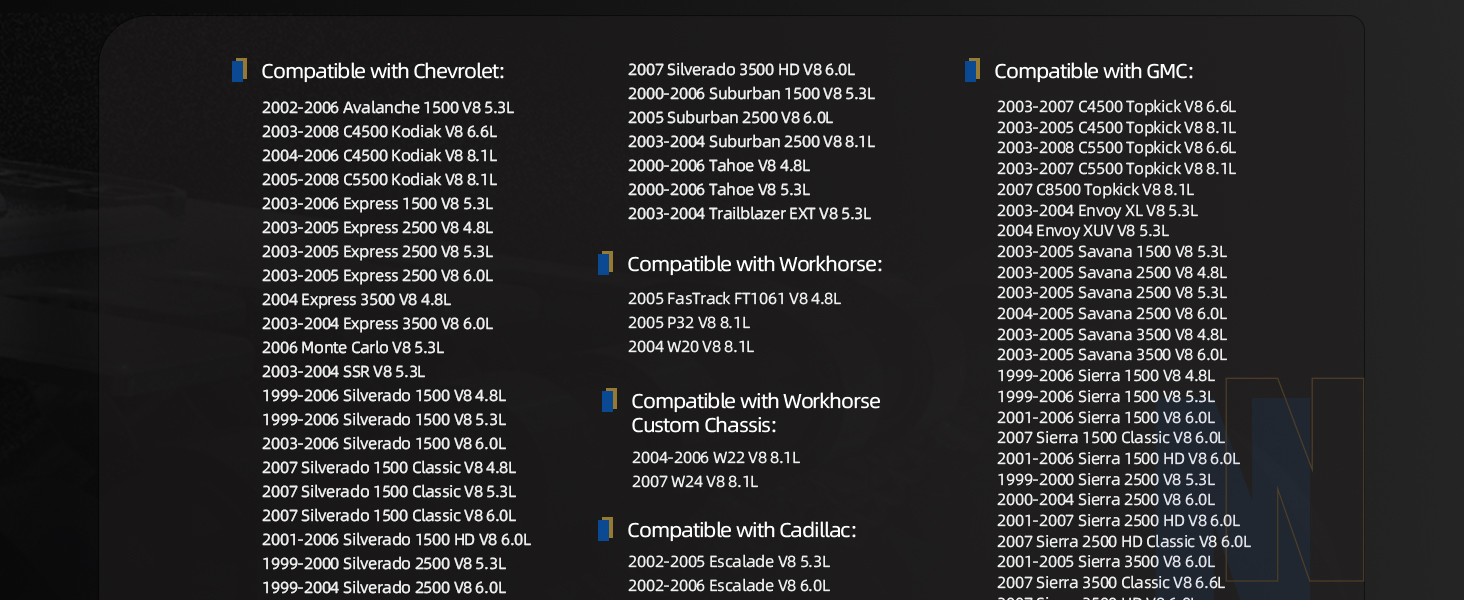Click 2001-2006 Sierra 1500 HD V8 6.0L

(1119, 458)
